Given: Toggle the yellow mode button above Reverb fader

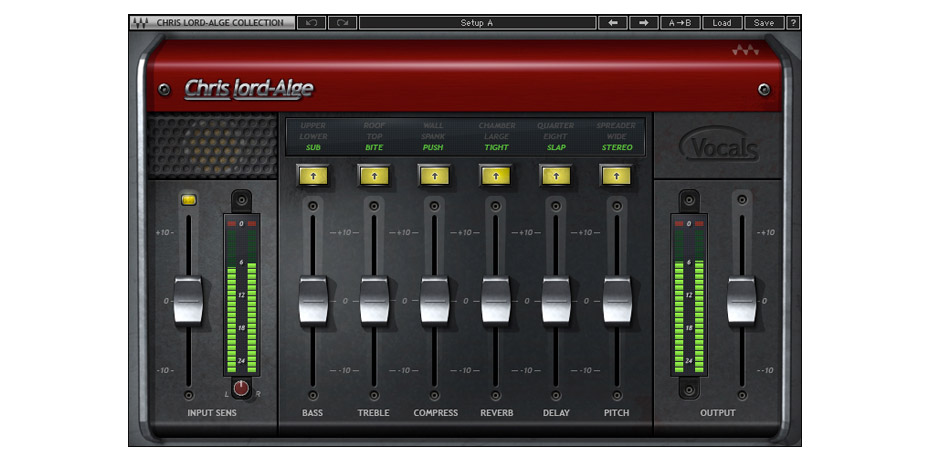Looking at the screenshot, I should click(495, 175).
